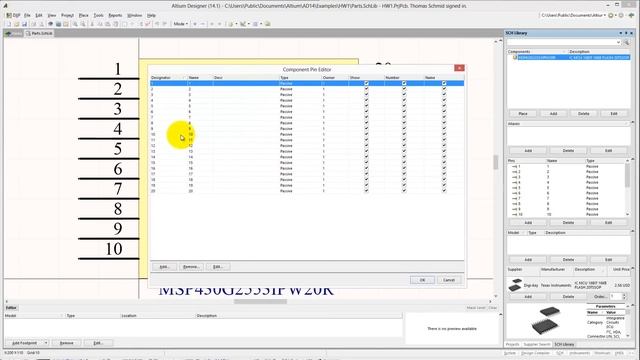This screenshot has height=360, width=640.
Task: Click the save toolbar icon
Action: 24,24
